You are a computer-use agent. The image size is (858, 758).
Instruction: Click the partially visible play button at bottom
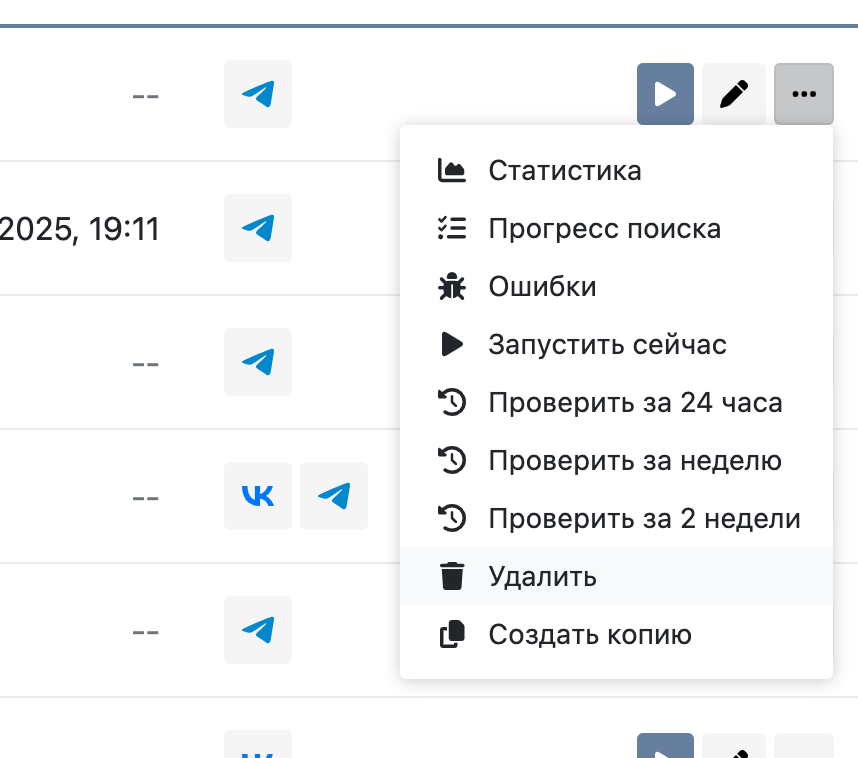pyautogui.click(x=665, y=747)
